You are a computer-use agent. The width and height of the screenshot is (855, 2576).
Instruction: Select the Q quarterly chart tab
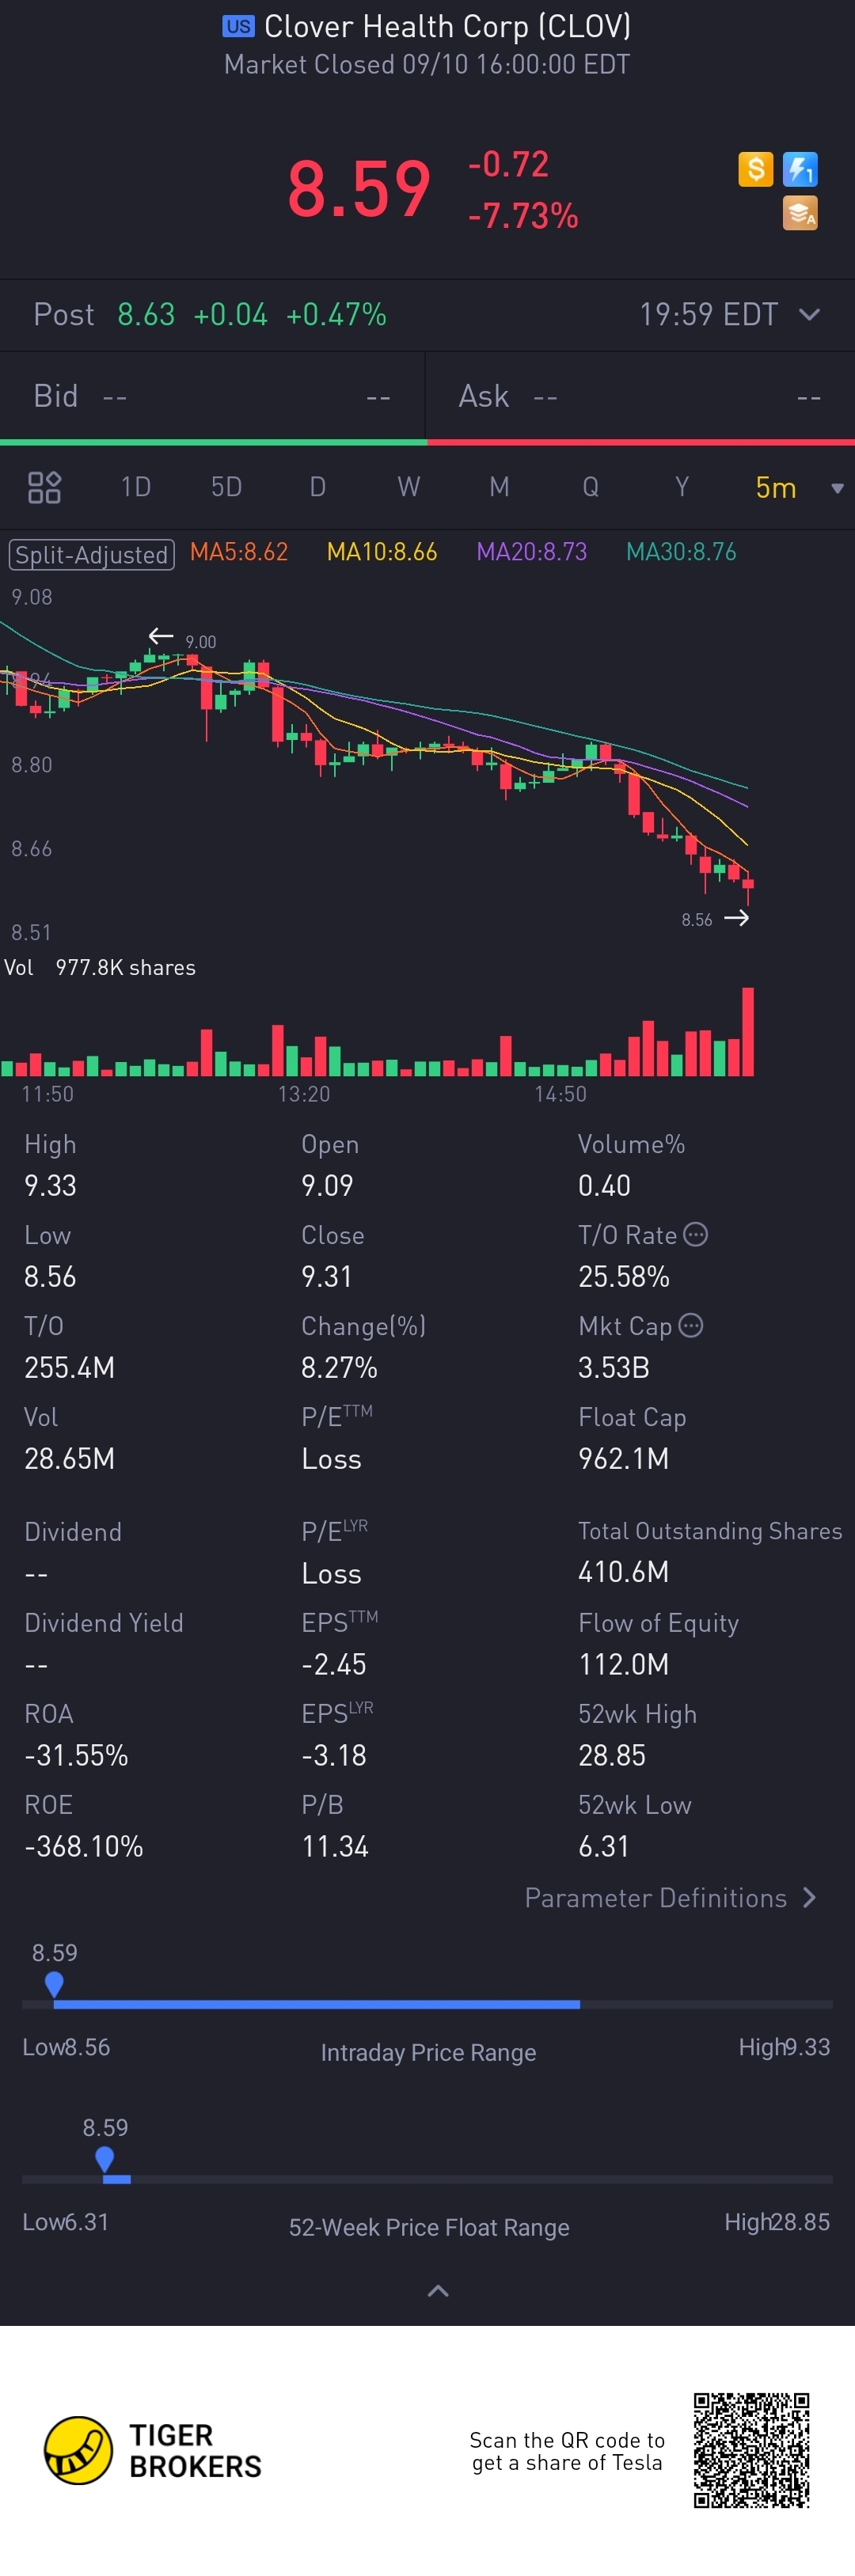591,487
